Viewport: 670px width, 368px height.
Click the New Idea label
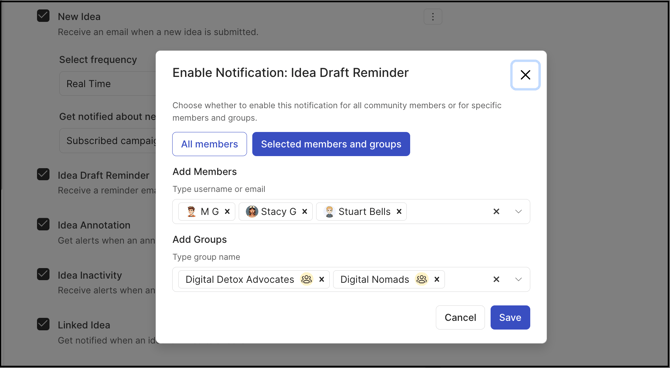coord(79,17)
